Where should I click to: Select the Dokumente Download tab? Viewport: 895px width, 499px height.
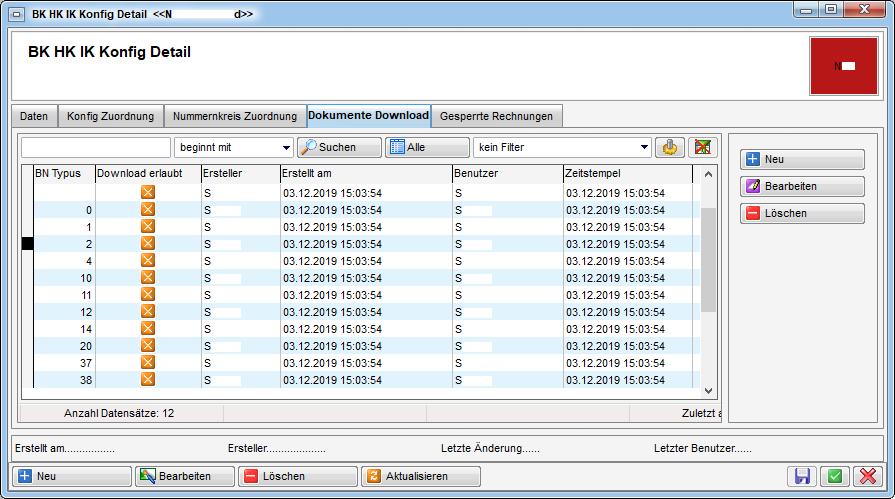coord(369,115)
